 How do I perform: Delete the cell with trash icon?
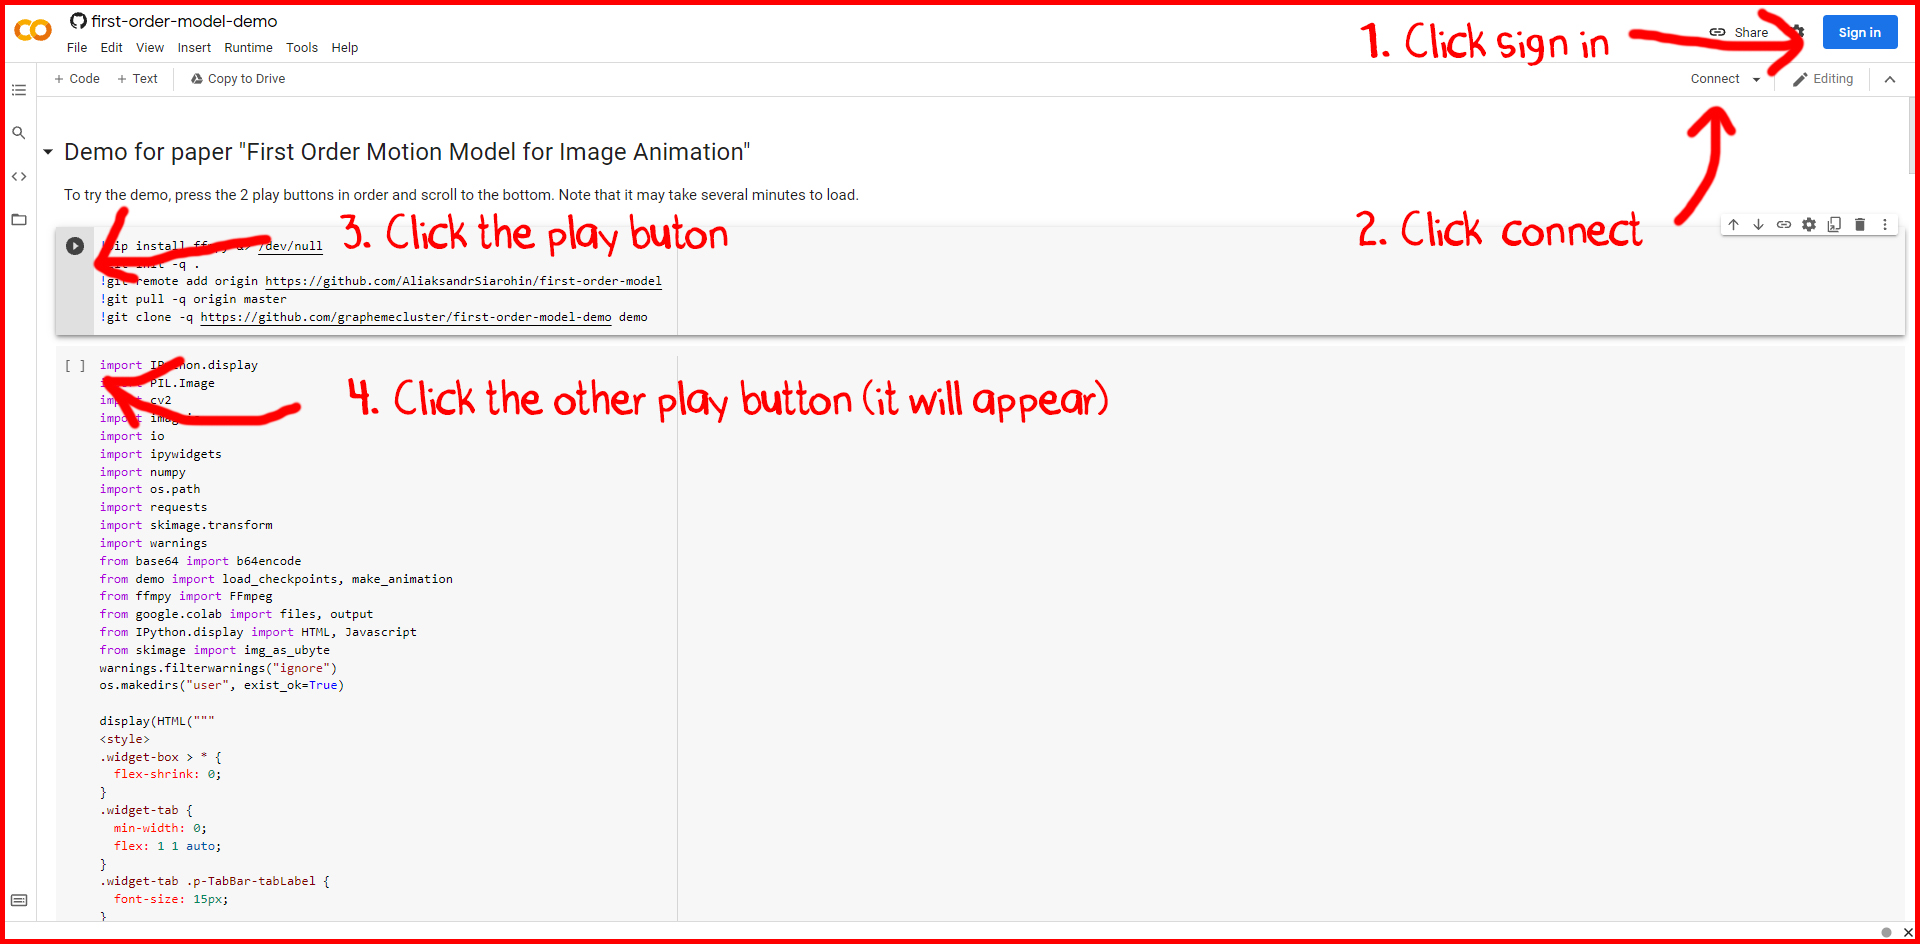(1860, 225)
